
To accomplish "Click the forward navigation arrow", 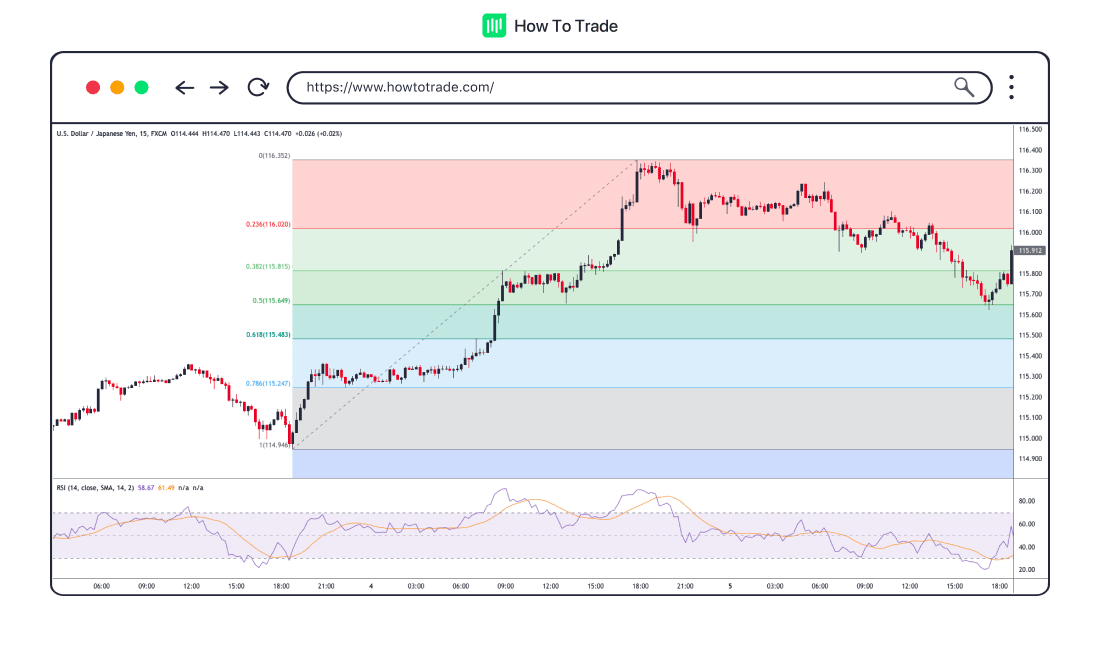I will tap(219, 88).
